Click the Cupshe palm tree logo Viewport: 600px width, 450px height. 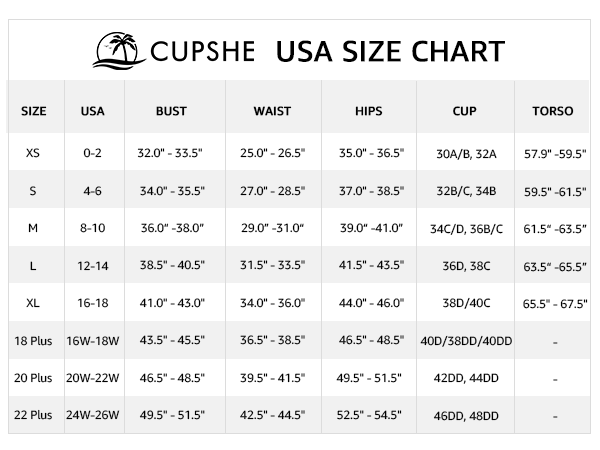point(119,51)
